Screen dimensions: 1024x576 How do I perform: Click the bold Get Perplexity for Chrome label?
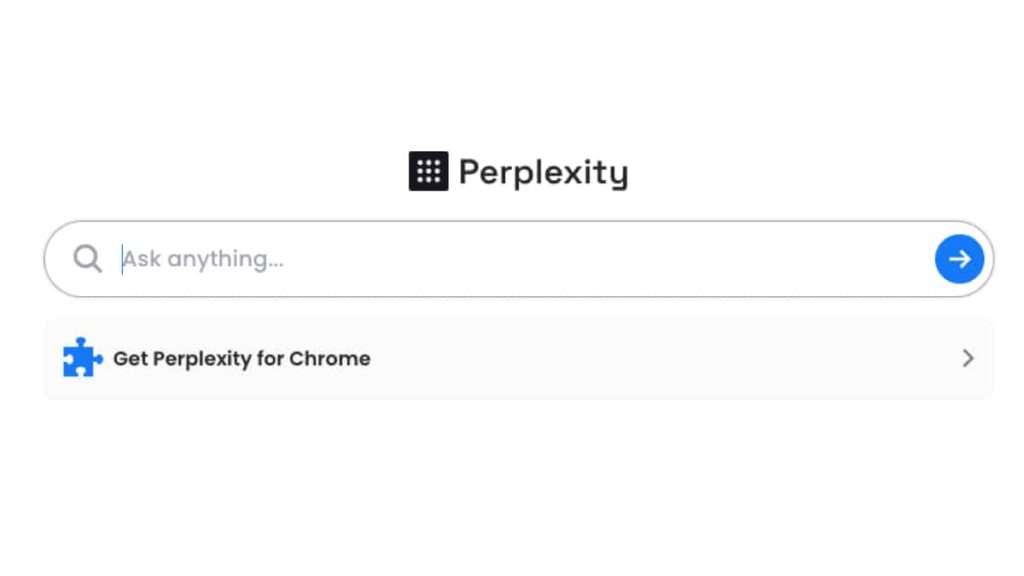[242, 359]
